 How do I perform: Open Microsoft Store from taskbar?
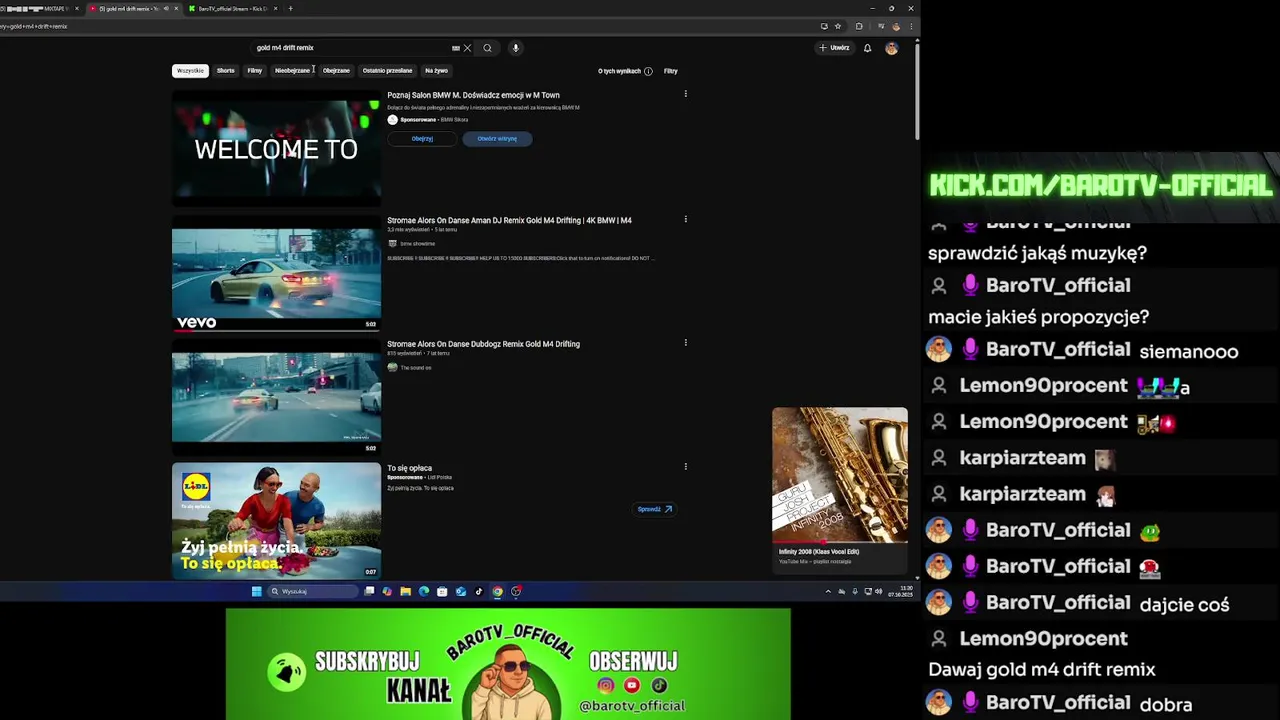pos(442,591)
